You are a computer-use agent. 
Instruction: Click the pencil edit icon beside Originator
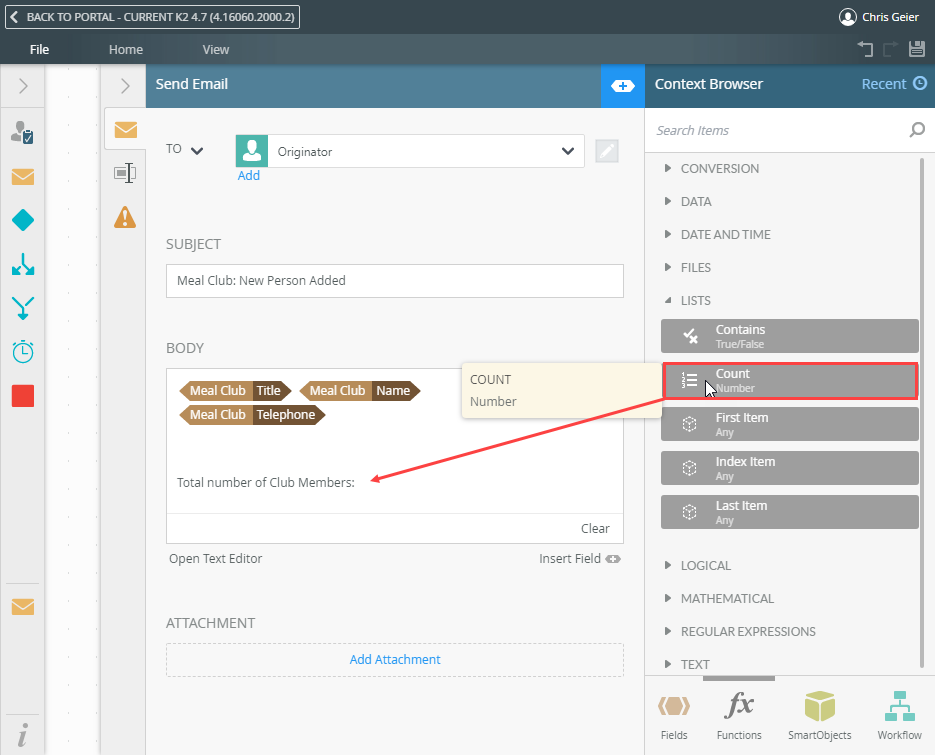pyautogui.click(x=607, y=151)
